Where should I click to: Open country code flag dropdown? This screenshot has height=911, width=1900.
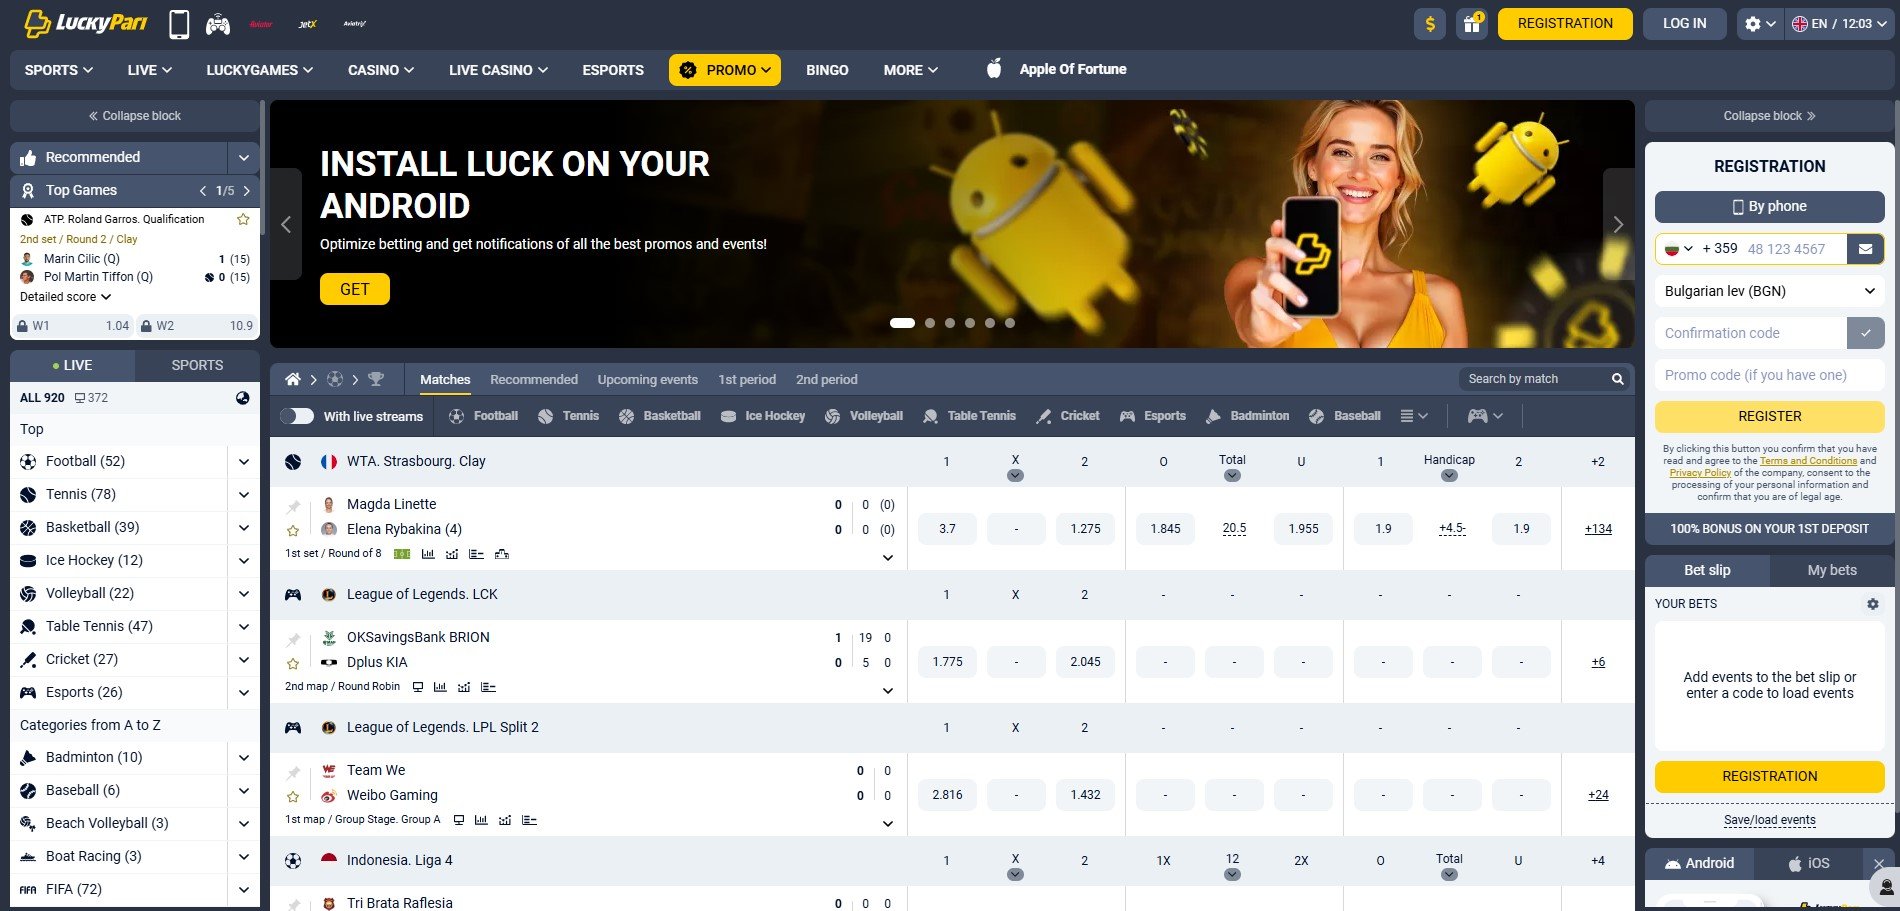click(1678, 249)
